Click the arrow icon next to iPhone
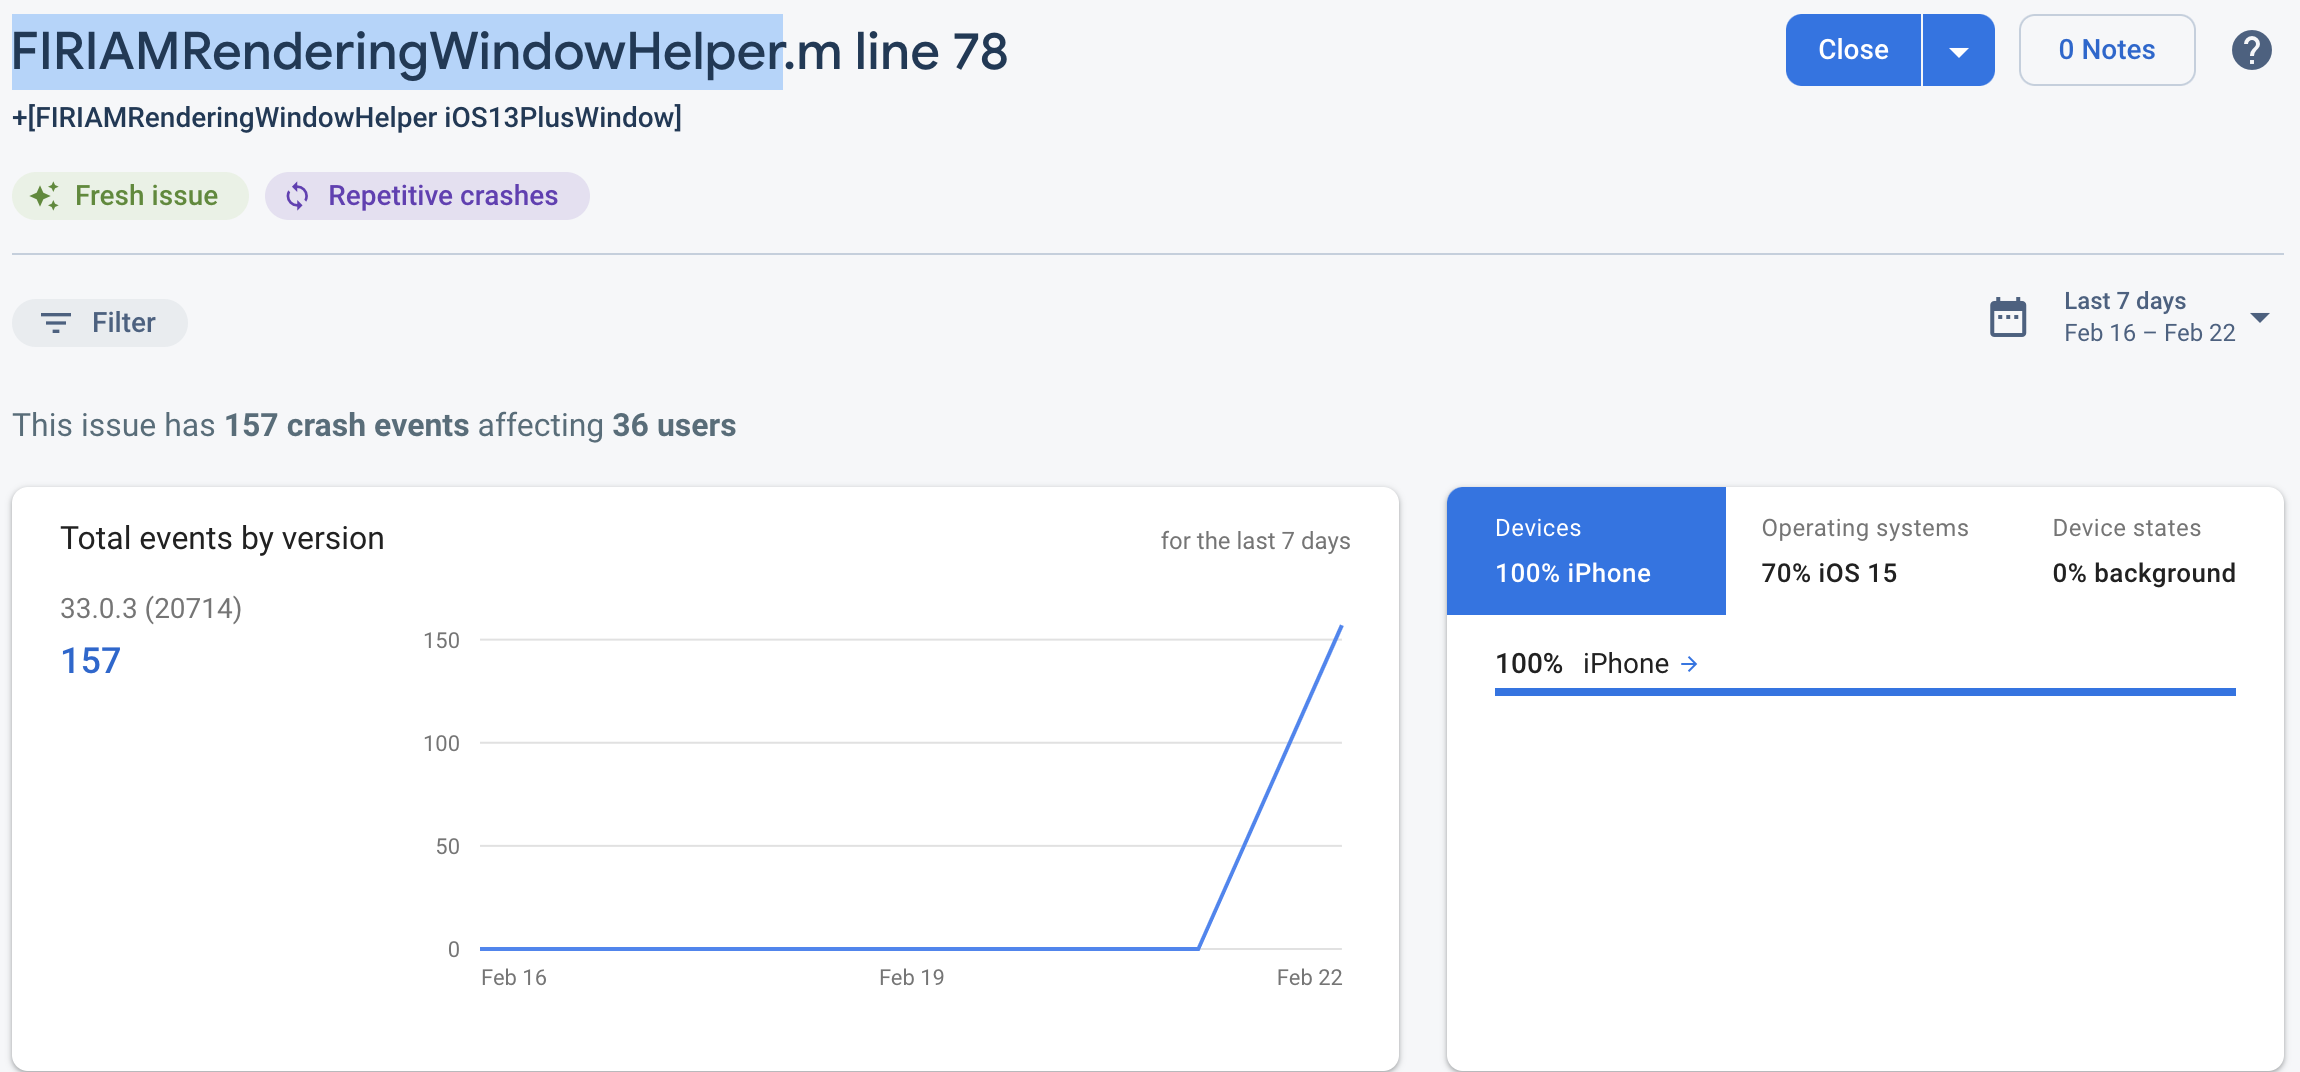Screen dimensions: 2300x1072 pos(1689,664)
